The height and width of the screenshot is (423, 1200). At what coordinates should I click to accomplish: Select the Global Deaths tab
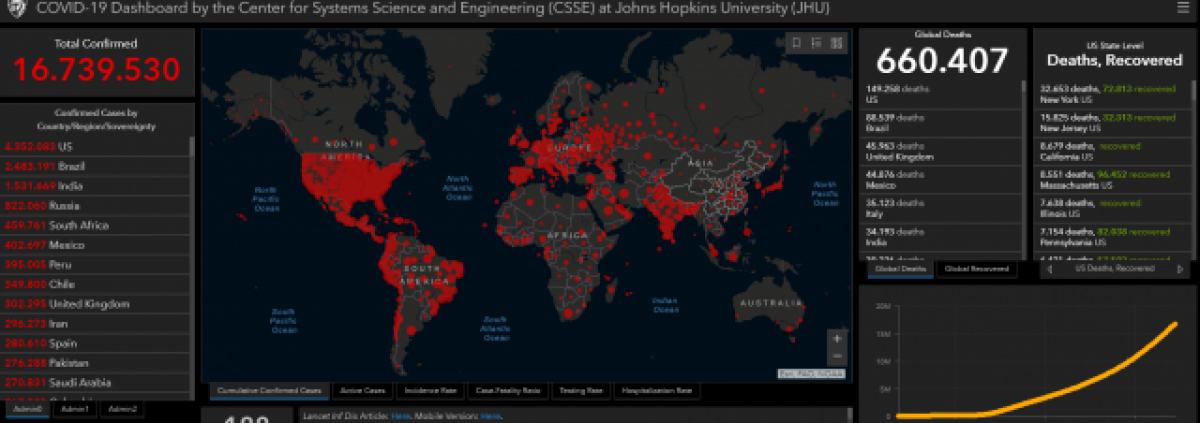click(x=901, y=269)
